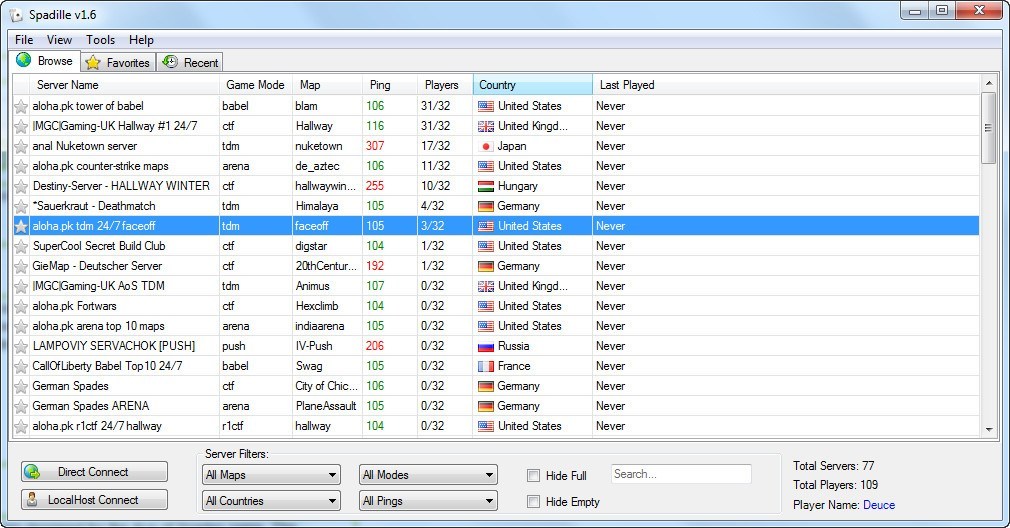1010x528 pixels.
Task: Sort by Server Name column header
Action: 125,85
